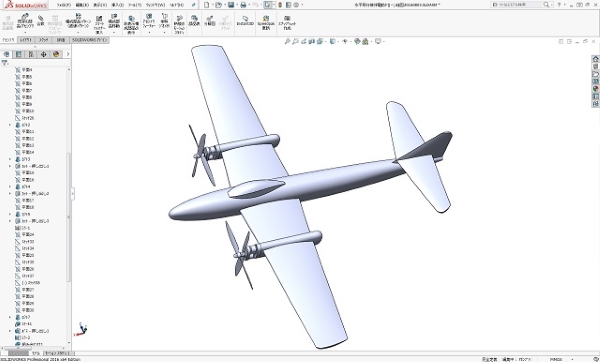Viewport: 600px width, 362px height.
Task: Click the Save disk icon
Action: (x=231, y=5)
